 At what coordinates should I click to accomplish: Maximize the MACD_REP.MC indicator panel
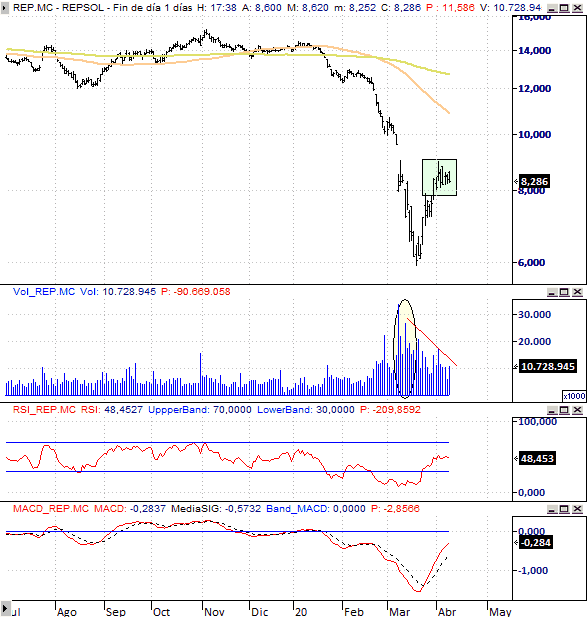pyautogui.click(x=564, y=509)
